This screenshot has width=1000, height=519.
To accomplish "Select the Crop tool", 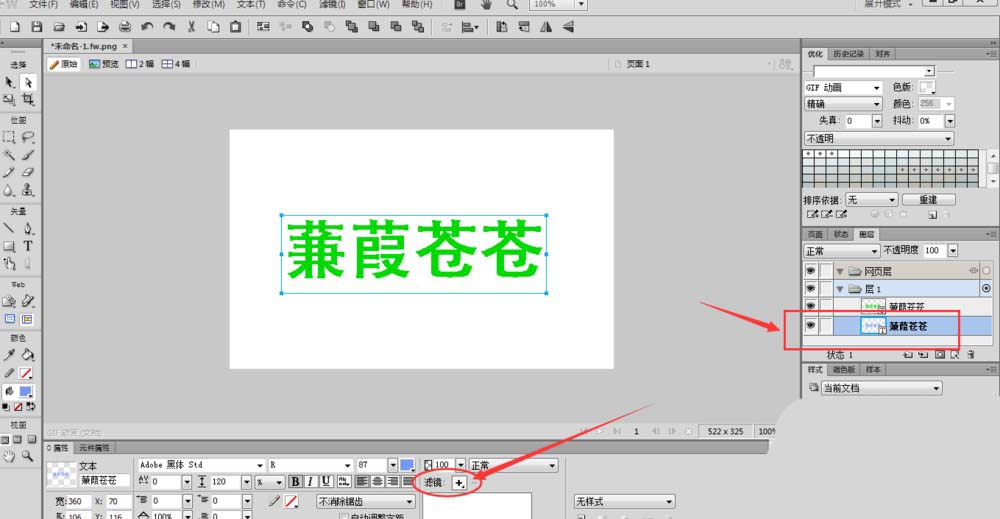I will 28,100.
